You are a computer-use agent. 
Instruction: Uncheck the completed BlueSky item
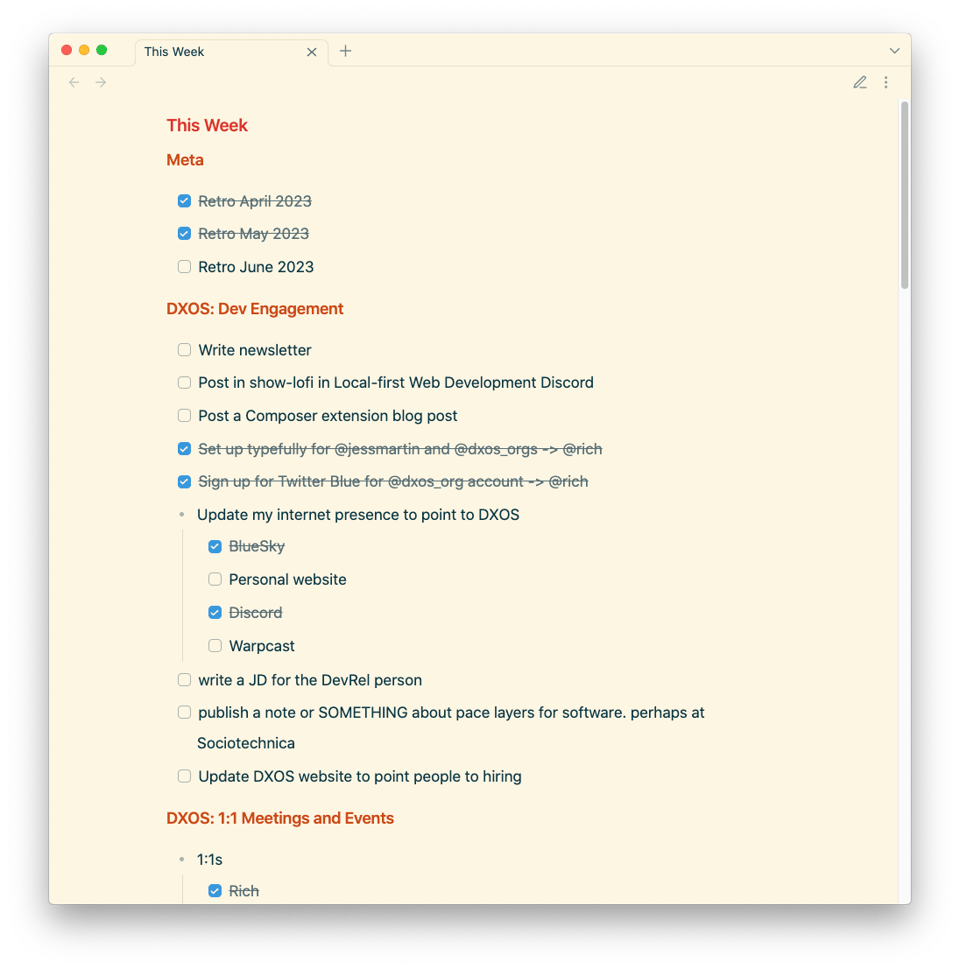[214, 546]
